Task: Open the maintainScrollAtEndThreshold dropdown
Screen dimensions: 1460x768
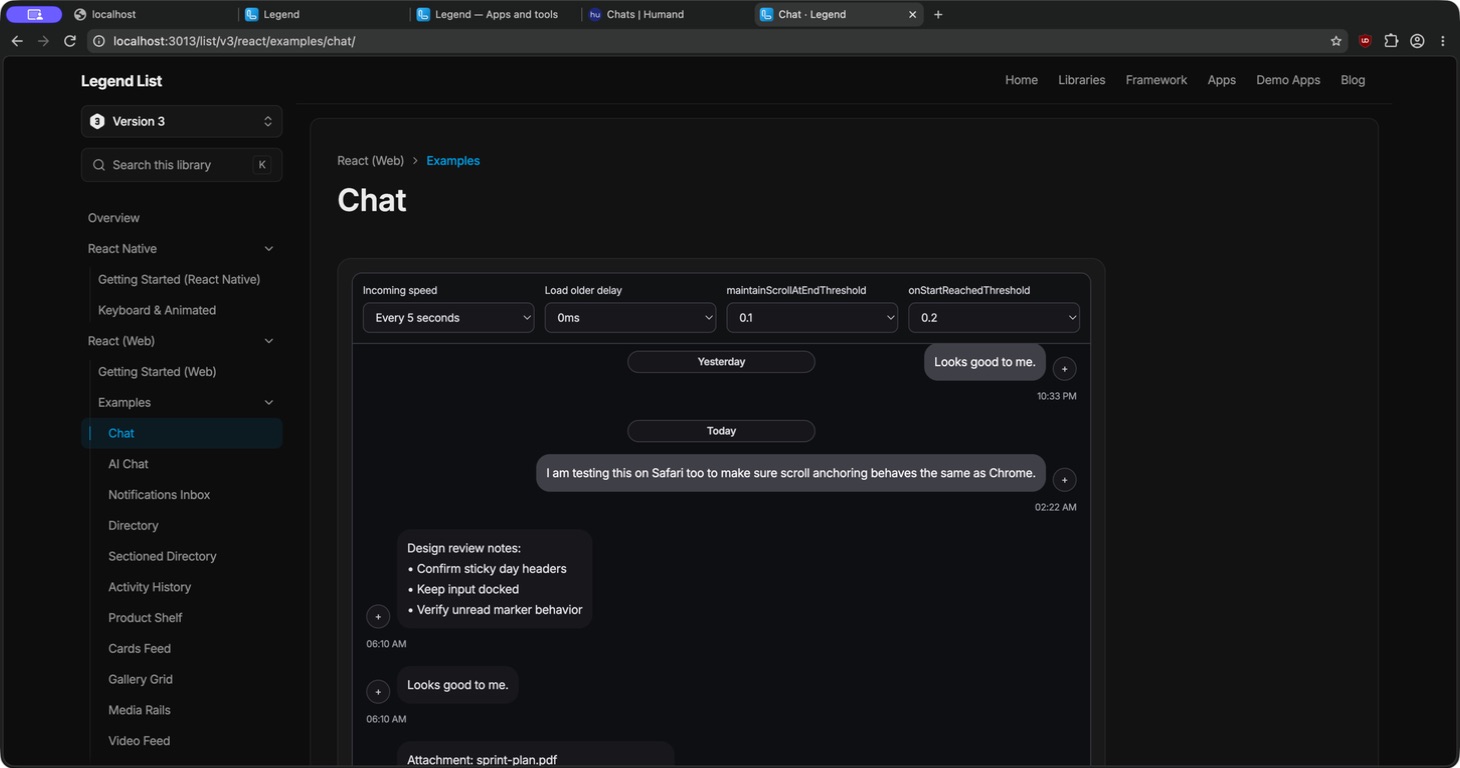Action: coord(812,318)
